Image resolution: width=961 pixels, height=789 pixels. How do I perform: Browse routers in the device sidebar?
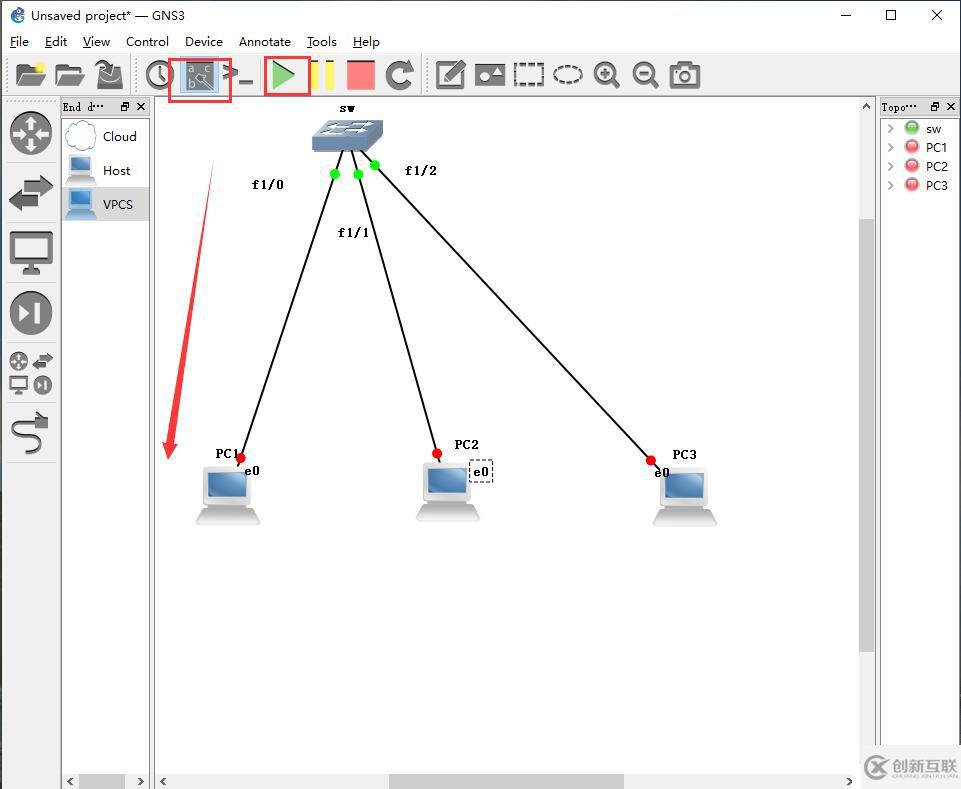point(31,133)
